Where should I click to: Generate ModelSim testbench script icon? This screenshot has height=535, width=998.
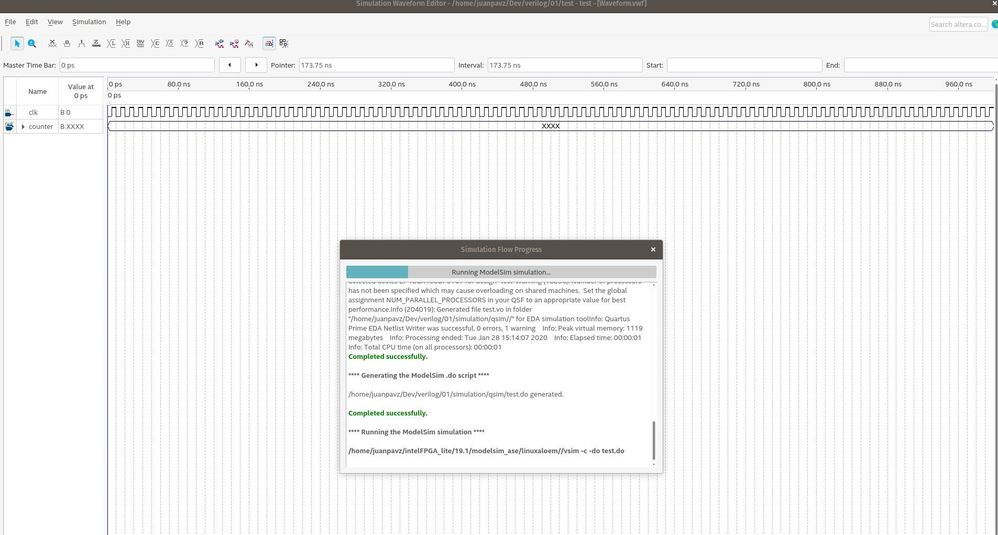249,43
